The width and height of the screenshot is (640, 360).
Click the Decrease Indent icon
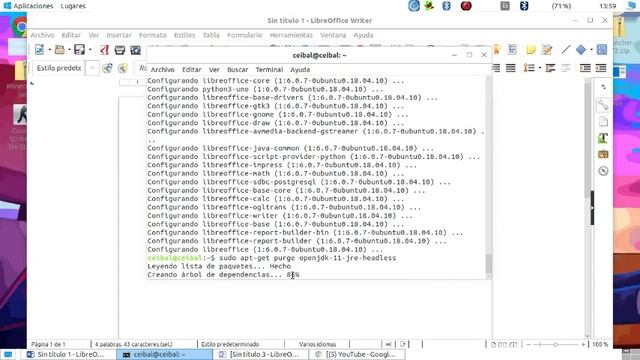601,68
